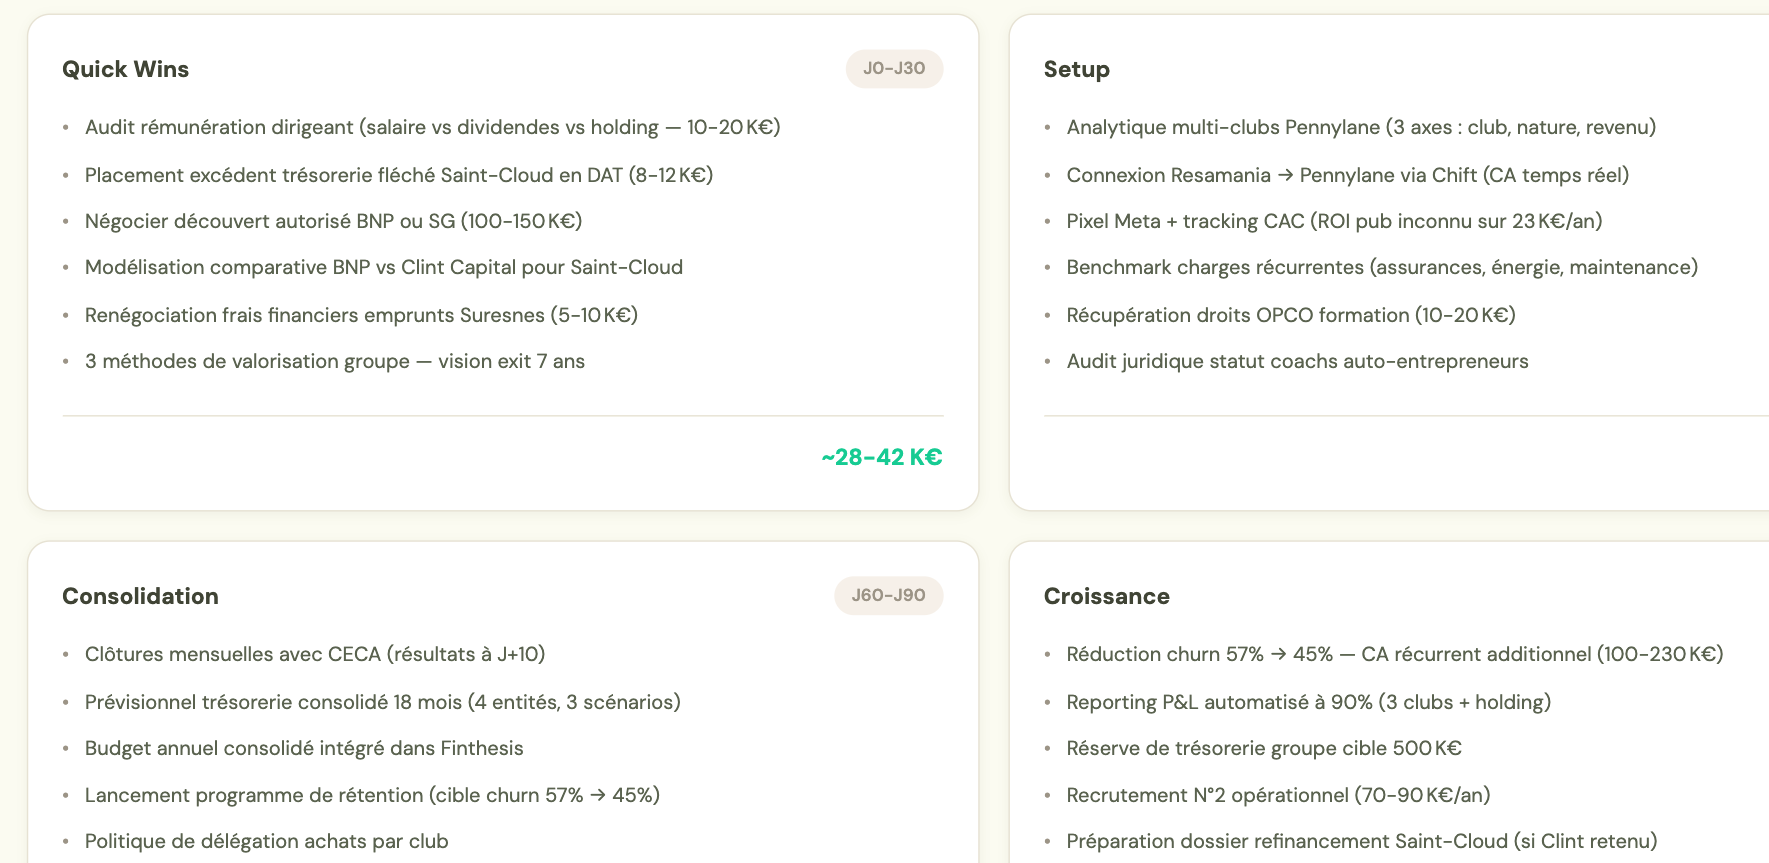Click the ~28-42 K€ total
1769x863 pixels.
click(x=882, y=457)
